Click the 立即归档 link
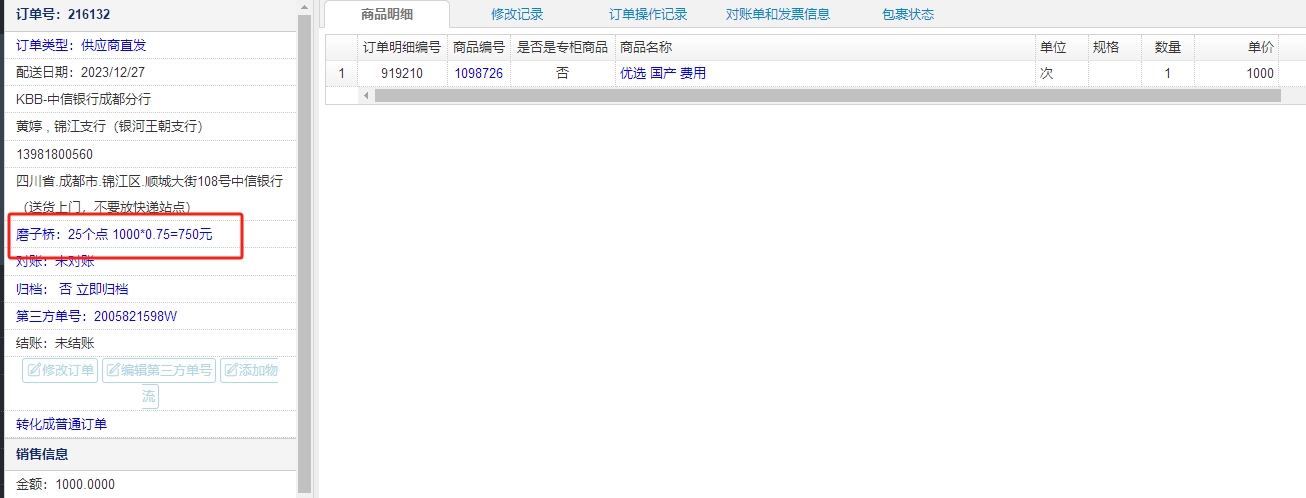 (x=102, y=289)
